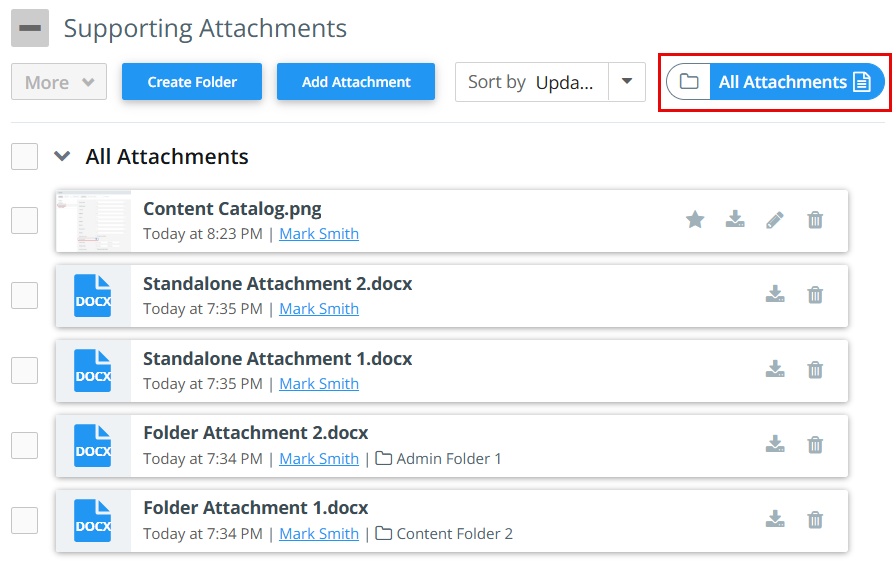Viewport: 892px width, 561px height.
Task: Open the Sort by dropdown arrow
Action: click(x=627, y=82)
